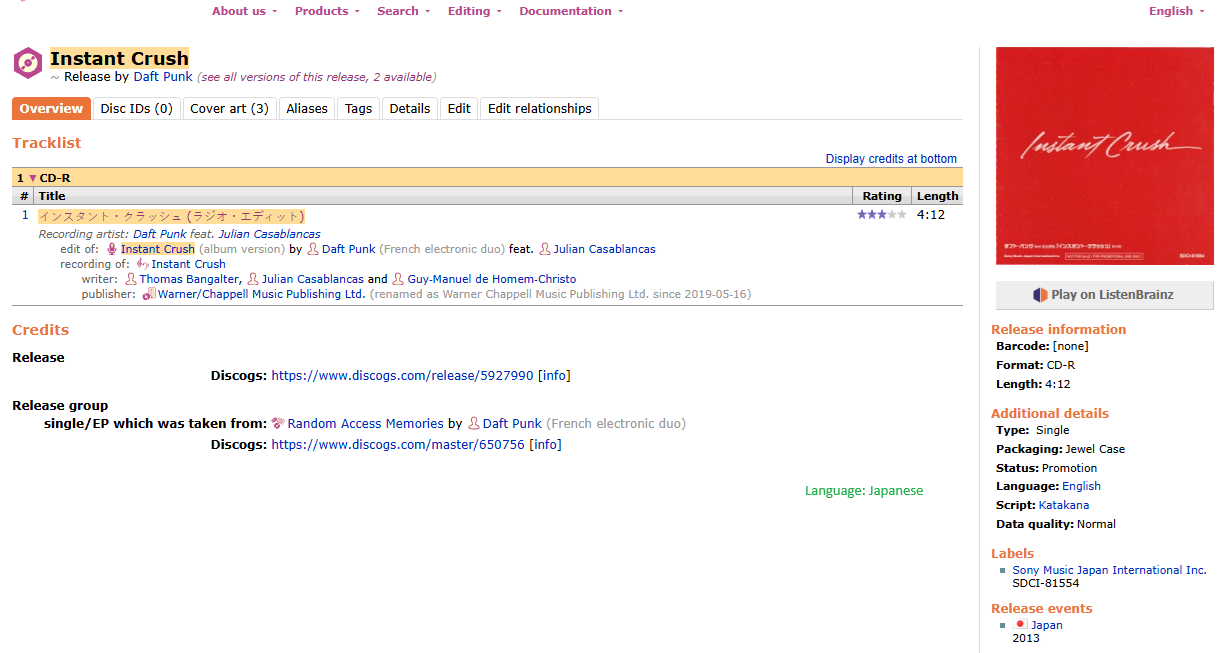Click the catalog number SDCI-81554
The width and height of the screenshot is (1226, 653).
(x=1046, y=583)
